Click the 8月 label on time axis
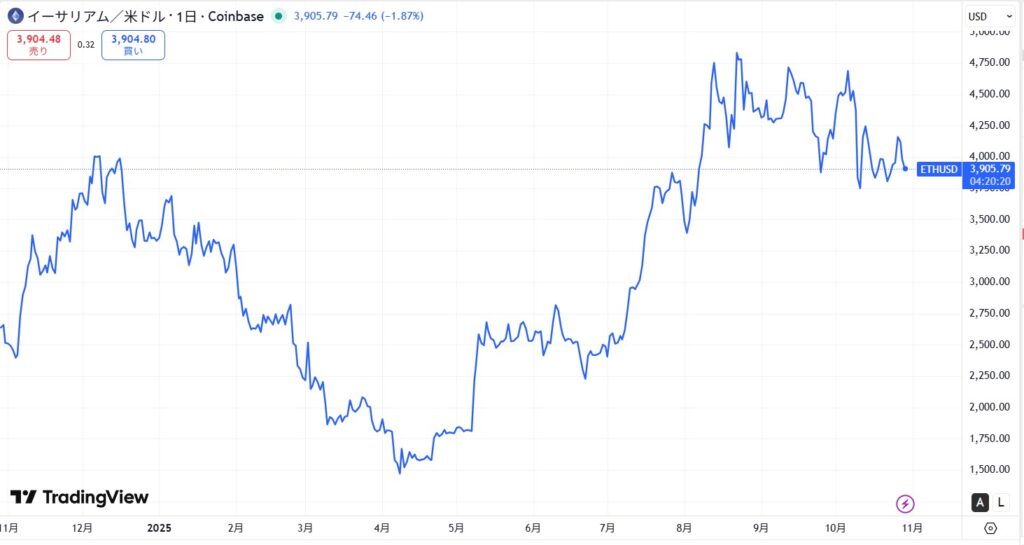 tap(684, 526)
